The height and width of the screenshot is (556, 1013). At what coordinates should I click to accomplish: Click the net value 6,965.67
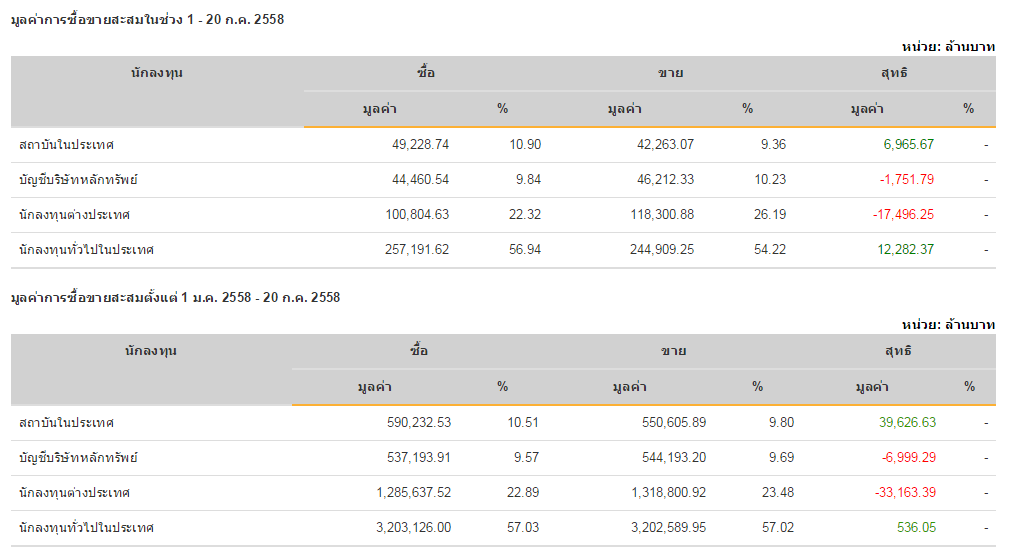(908, 145)
